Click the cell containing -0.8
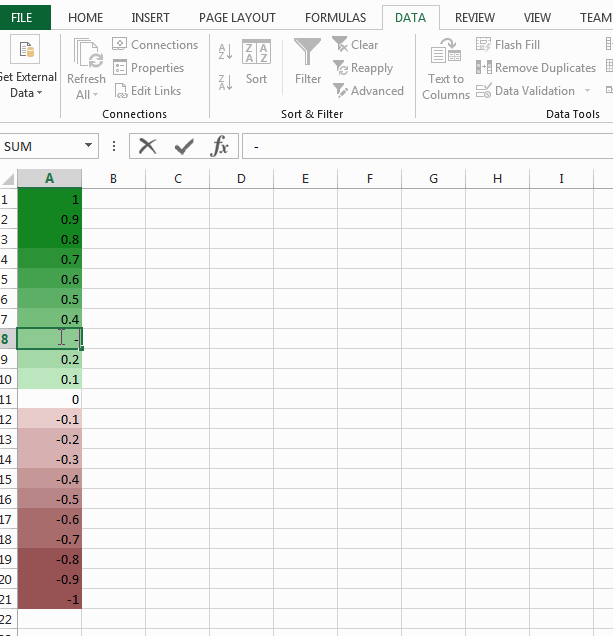 [49, 559]
